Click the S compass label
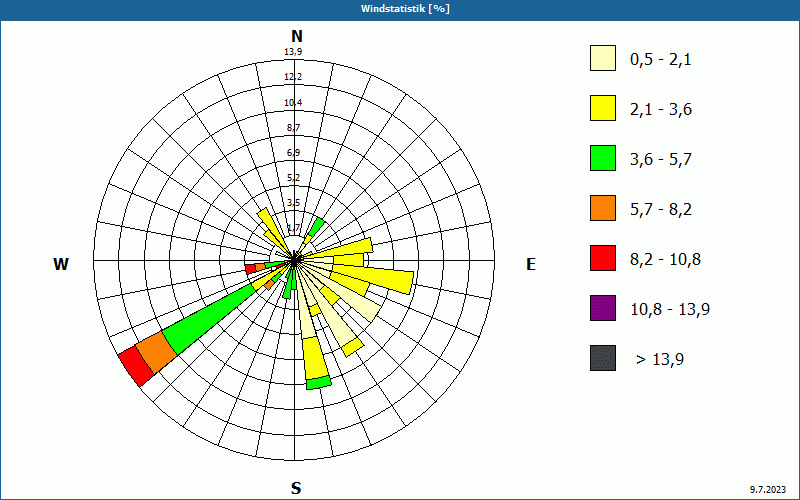The width and height of the screenshot is (800, 500). pyautogui.click(x=296, y=488)
